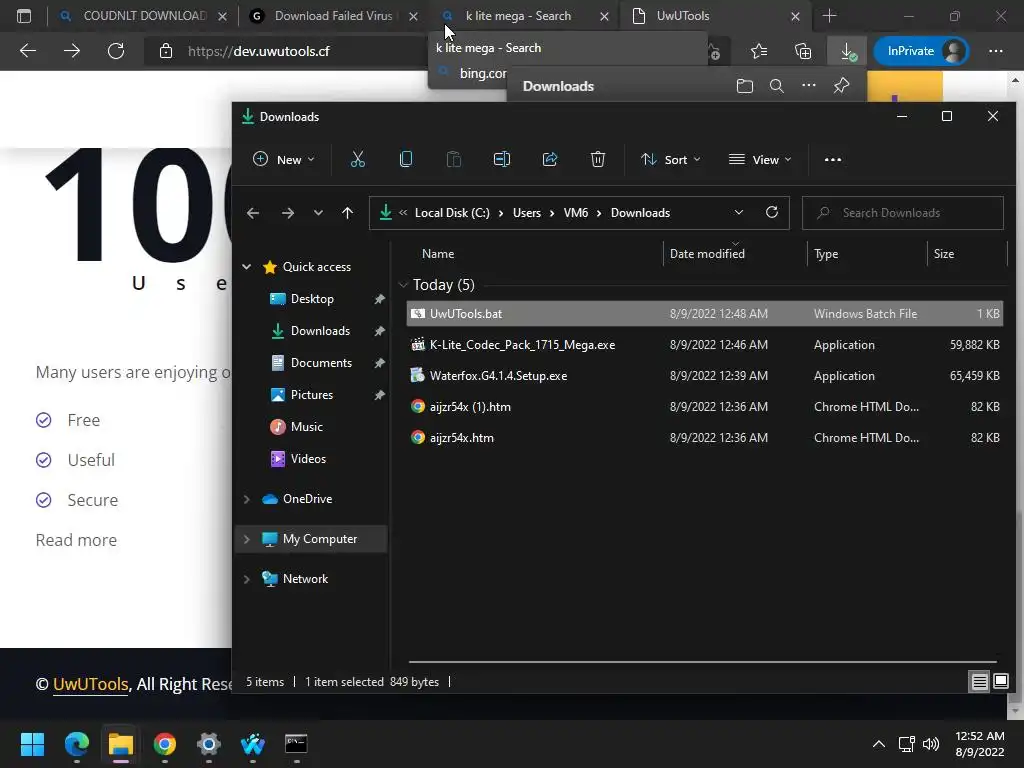Viewport: 1024px width, 768px height.
Task: Open Edge Favorites star icon
Action: tap(759, 51)
